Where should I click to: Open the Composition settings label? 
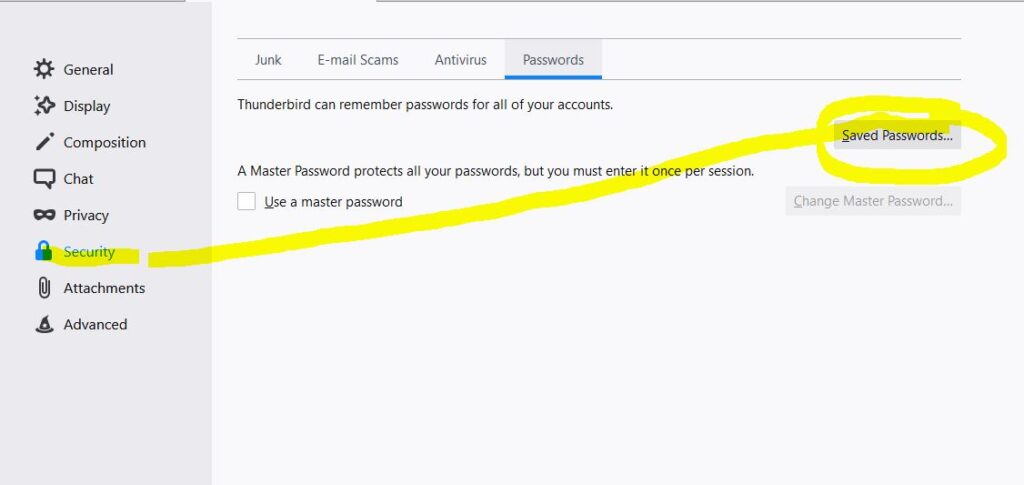tap(104, 142)
